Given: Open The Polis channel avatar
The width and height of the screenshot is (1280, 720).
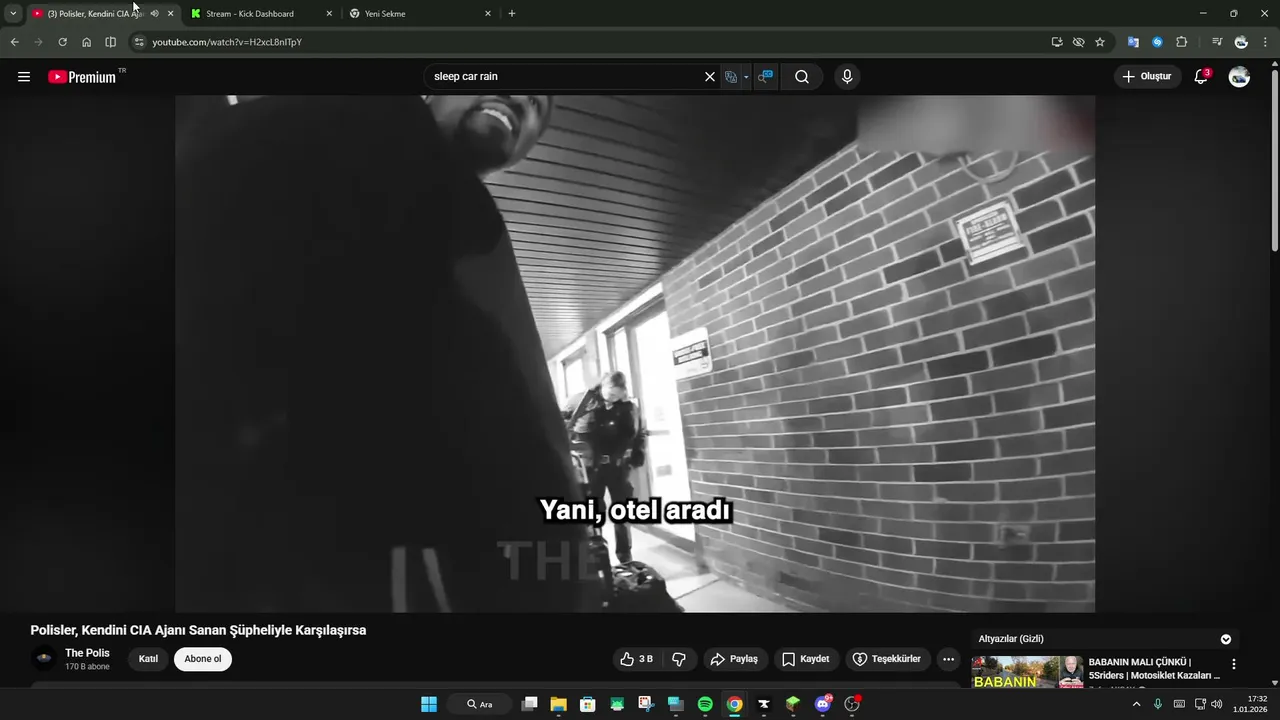Looking at the screenshot, I should 44,658.
